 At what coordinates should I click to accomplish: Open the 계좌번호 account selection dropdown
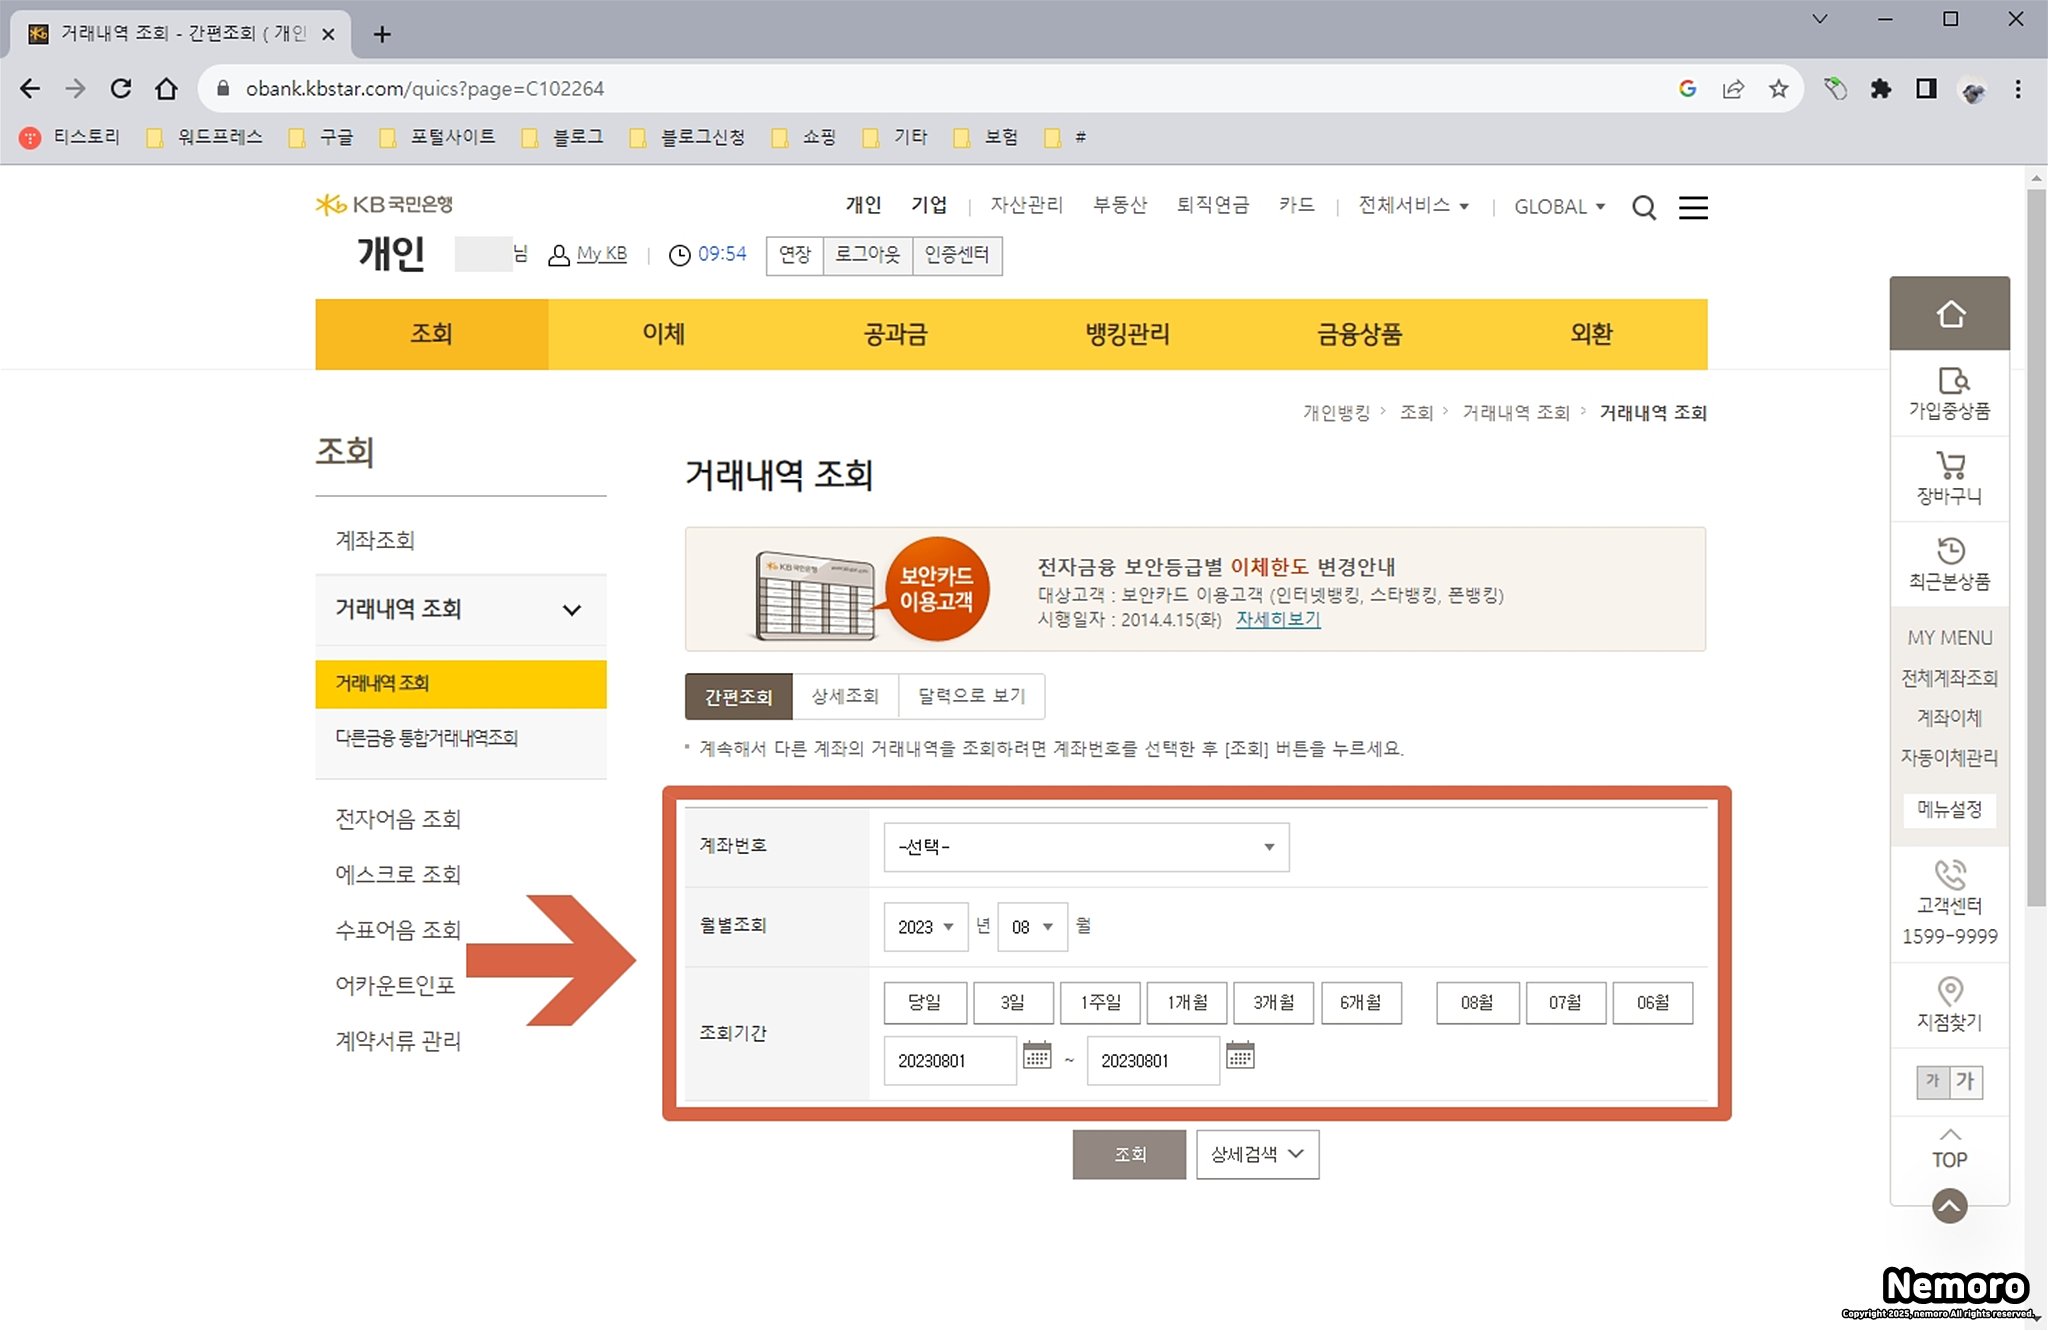(1086, 847)
